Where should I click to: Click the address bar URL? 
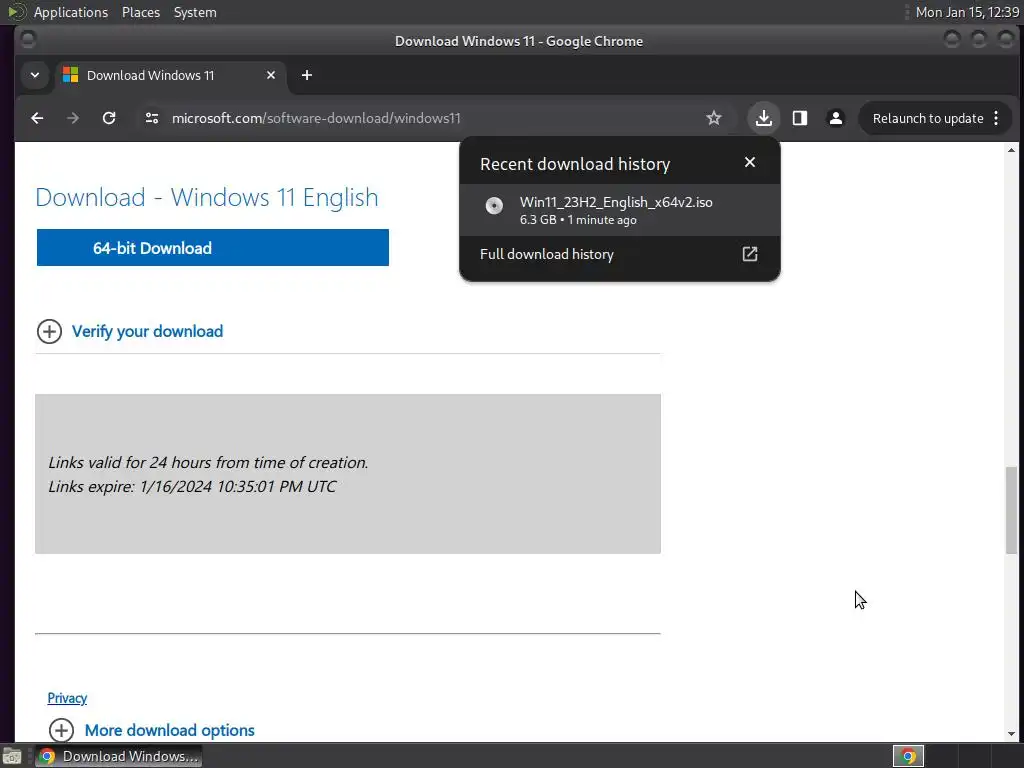316,118
